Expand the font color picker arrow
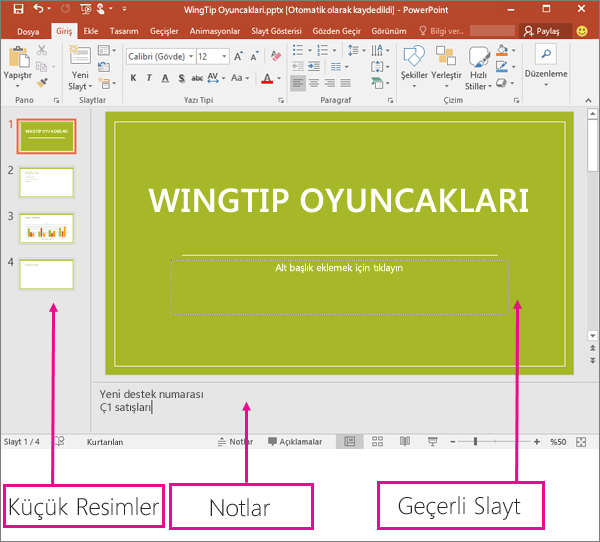The image size is (600, 542). pos(279,78)
